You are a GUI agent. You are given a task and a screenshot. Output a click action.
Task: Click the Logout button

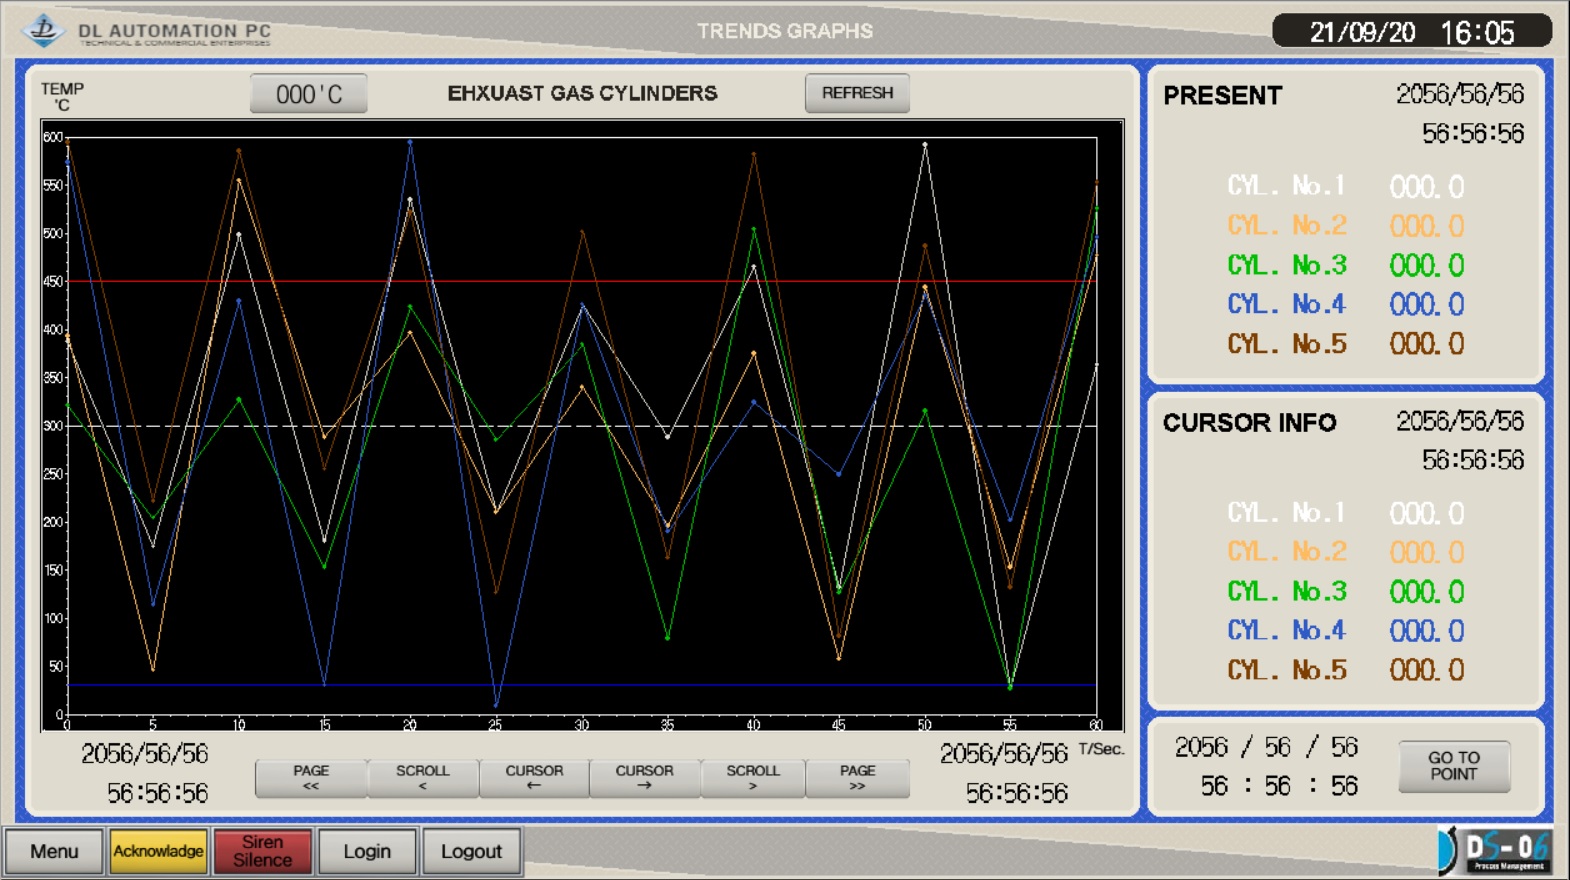tap(471, 851)
